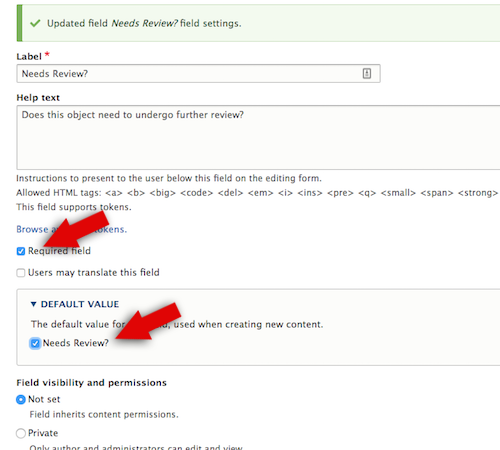This screenshot has width=500, height=450.
Task: Enable Users may translate this field
Action: coord(21,273)
